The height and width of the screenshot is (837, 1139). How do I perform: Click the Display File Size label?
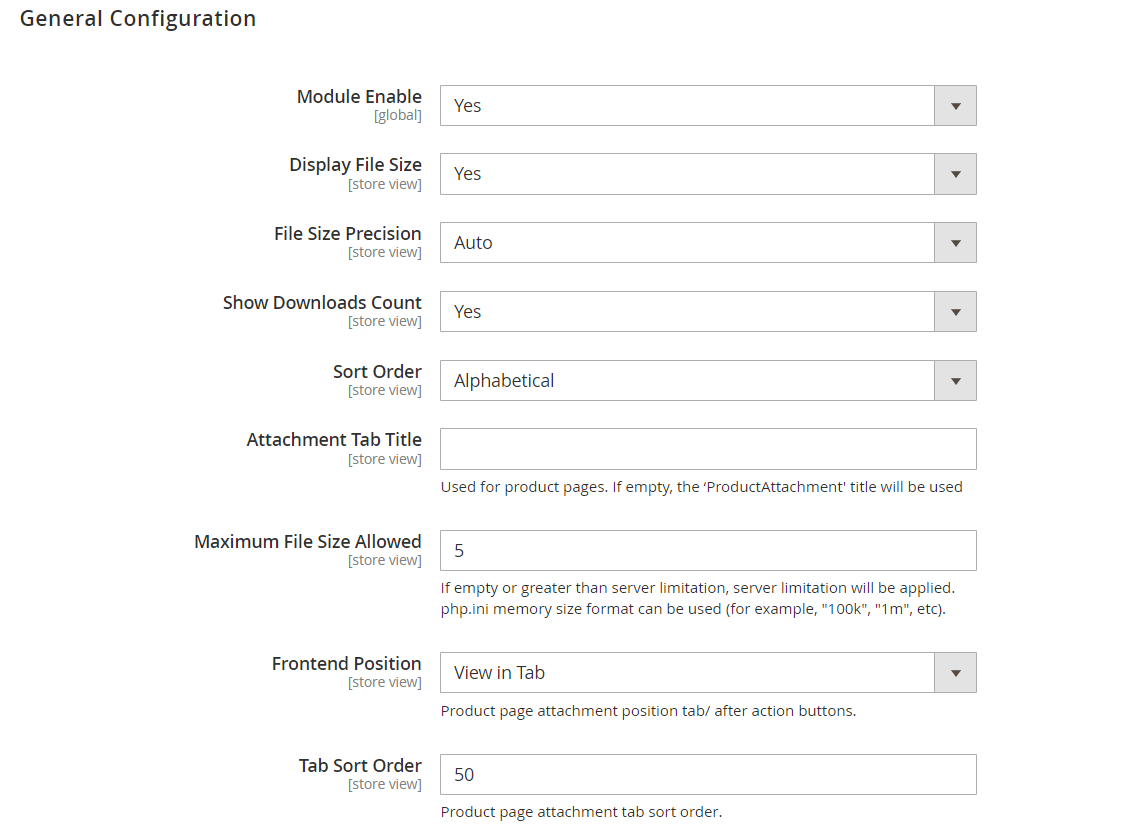click(355, 165)
